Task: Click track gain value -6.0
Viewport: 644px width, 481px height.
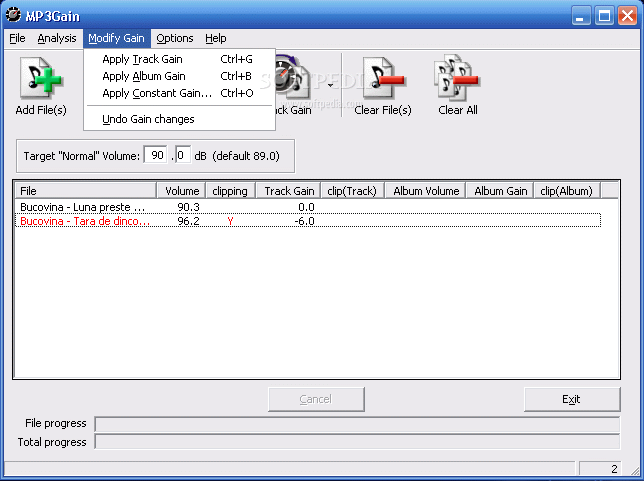Action: coord(304,221)
